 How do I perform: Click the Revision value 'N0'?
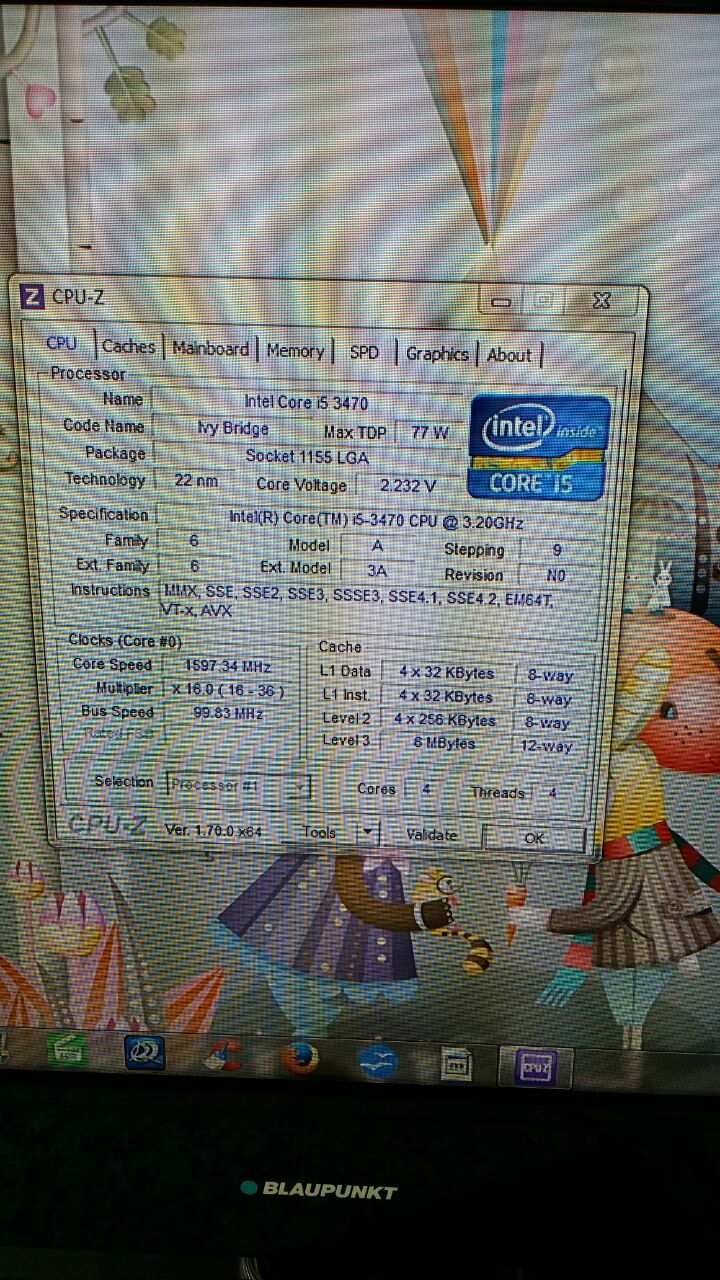coord(557,575)
